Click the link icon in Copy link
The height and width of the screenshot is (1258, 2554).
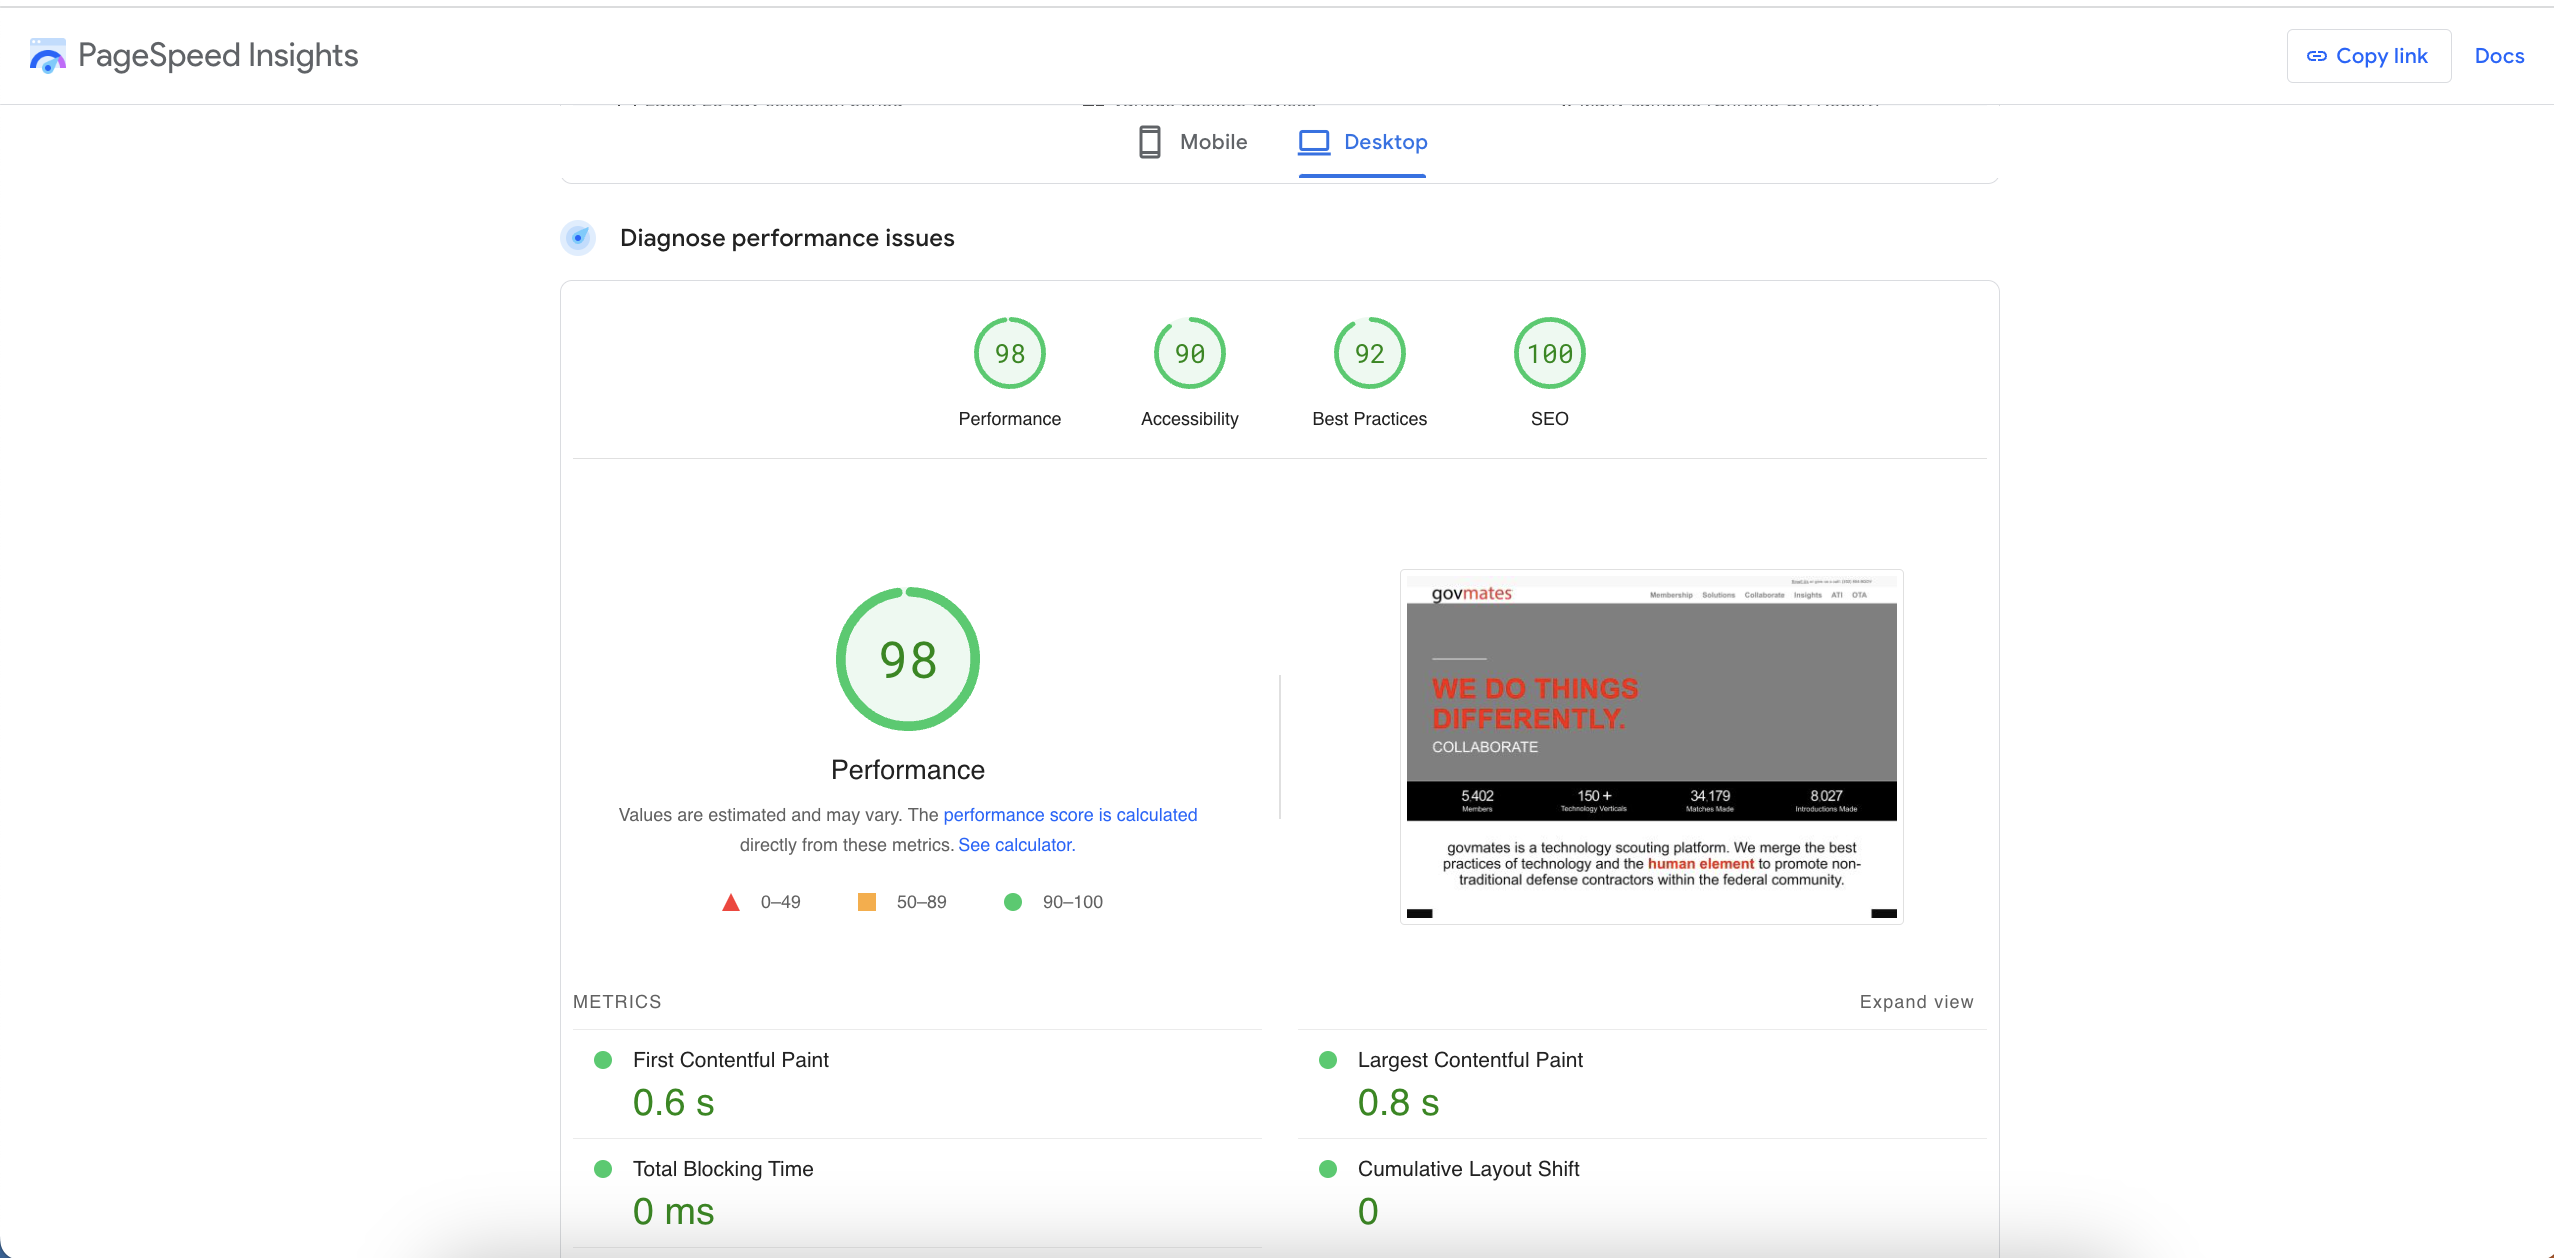pyautogui.click(x=2316, y=56)
